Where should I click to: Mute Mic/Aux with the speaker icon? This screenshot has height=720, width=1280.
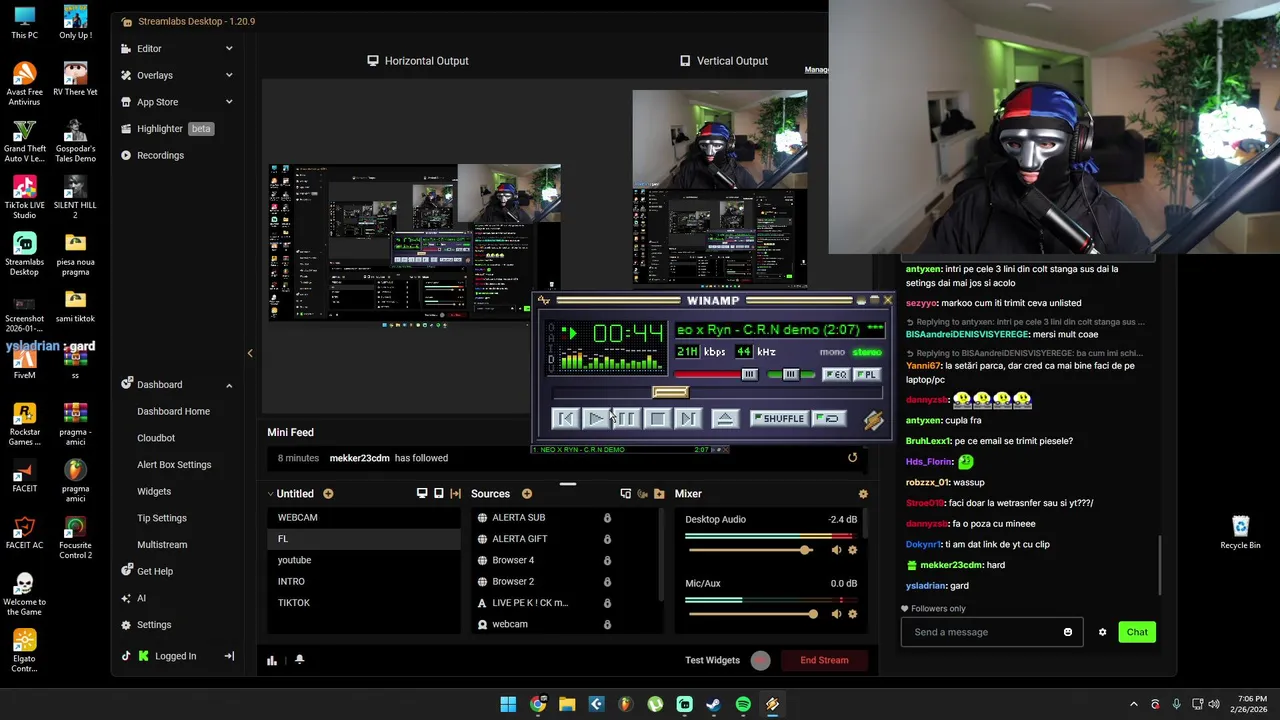[836, 614]
